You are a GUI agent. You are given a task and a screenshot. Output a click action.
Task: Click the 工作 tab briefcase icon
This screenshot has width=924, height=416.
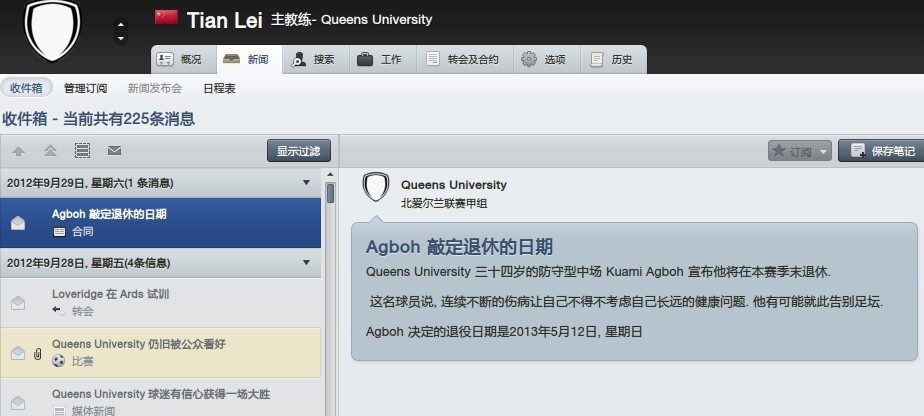(x=365, y=59)
